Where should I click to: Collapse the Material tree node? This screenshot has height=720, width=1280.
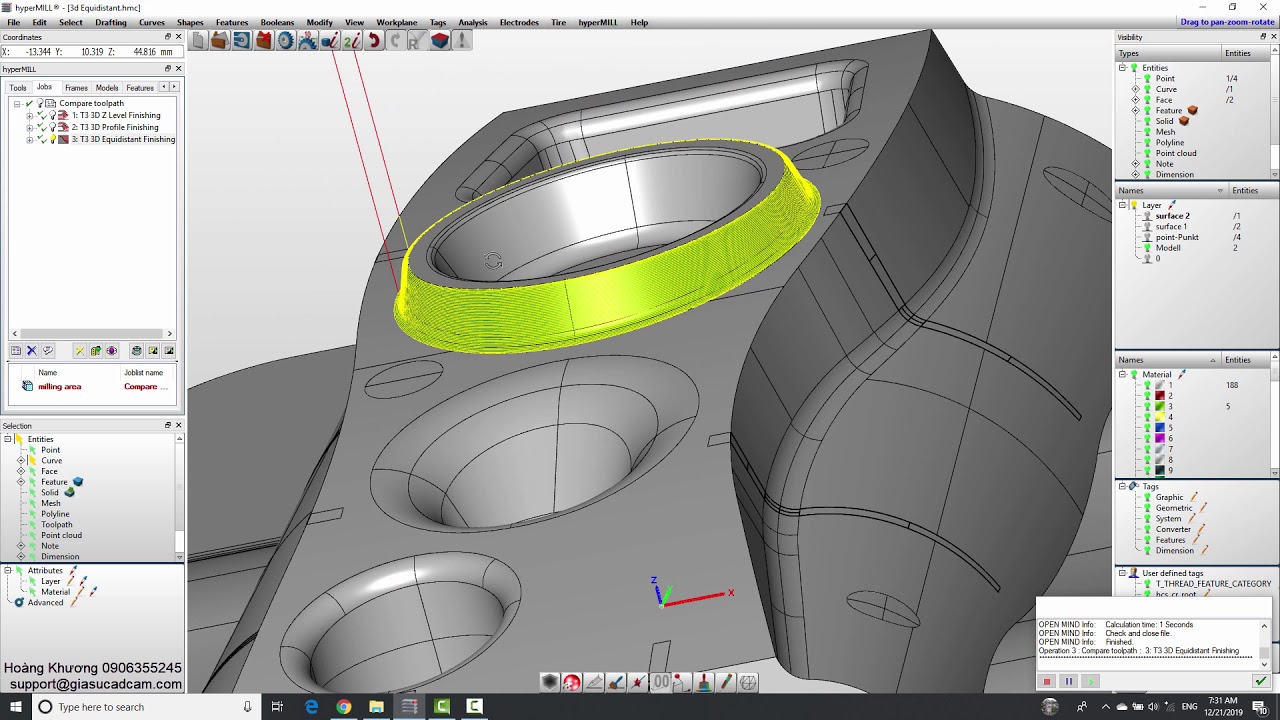(x=1122, y=374)
